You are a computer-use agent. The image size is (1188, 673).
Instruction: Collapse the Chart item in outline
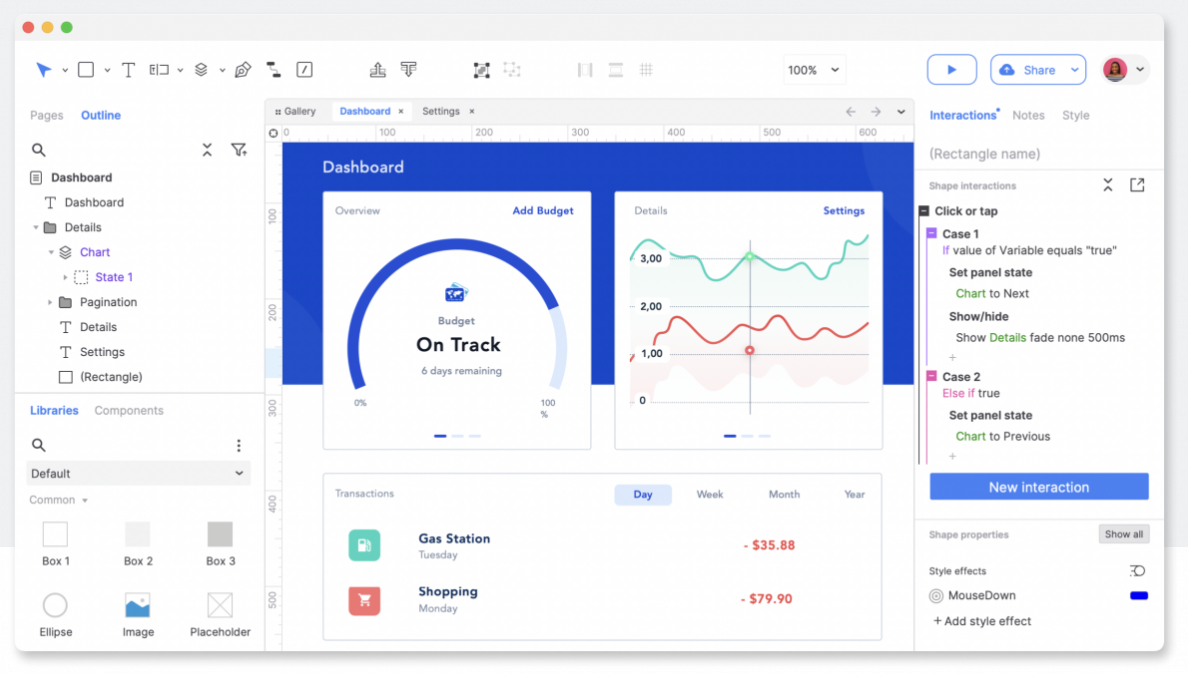(51, 252)
